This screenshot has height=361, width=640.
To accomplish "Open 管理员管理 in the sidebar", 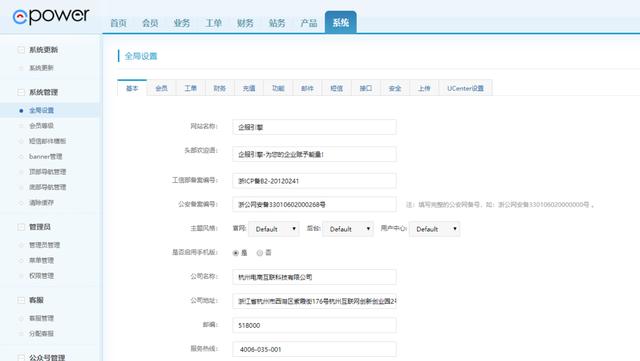I will 44,245.
